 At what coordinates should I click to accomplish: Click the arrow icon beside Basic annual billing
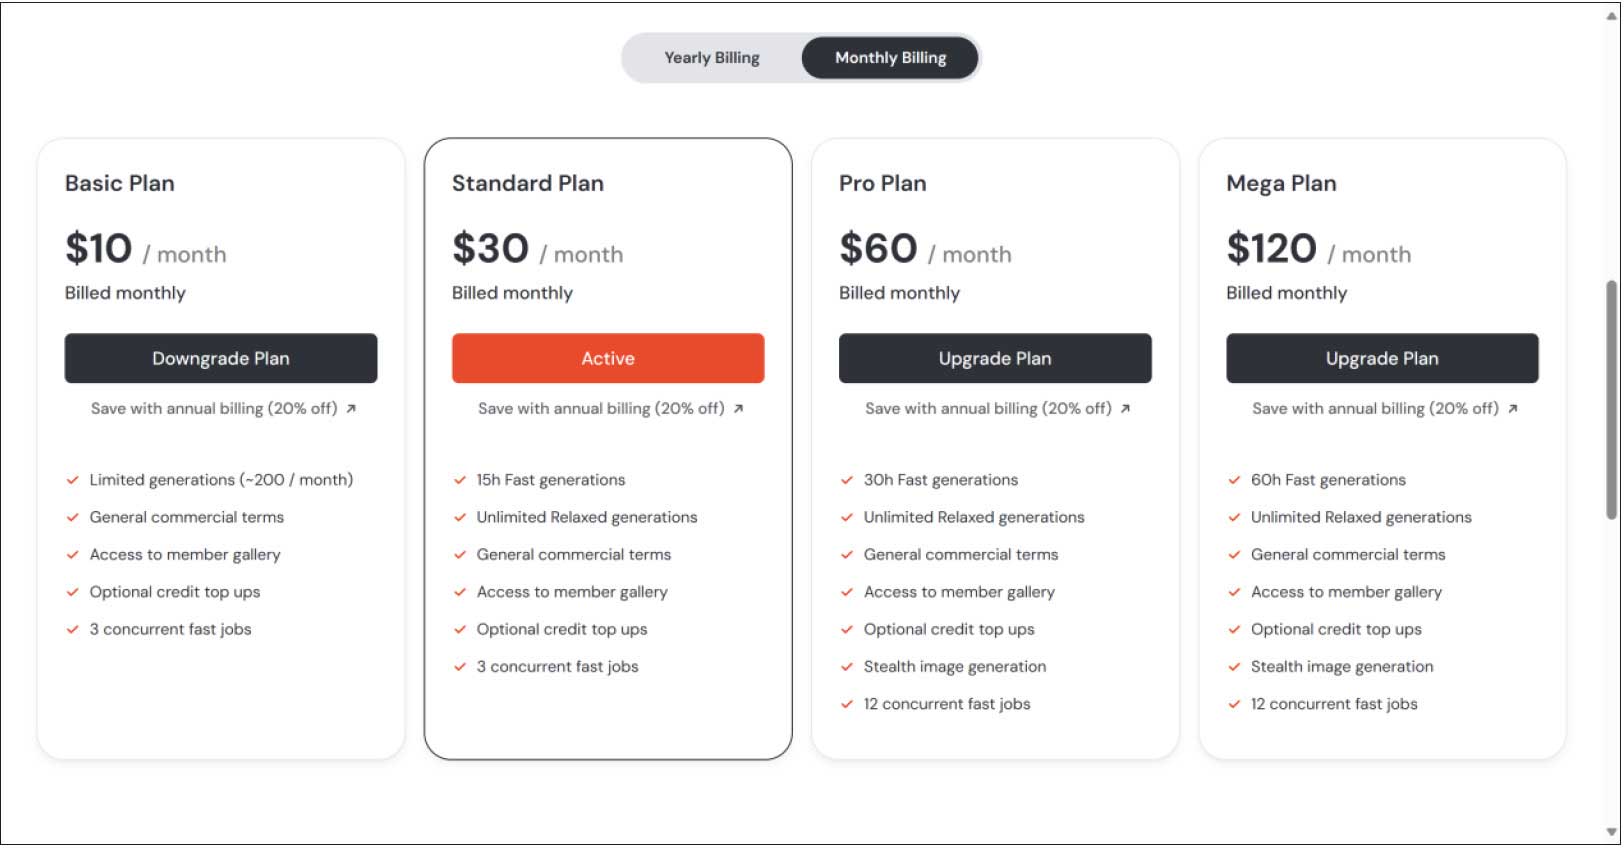(x=351, y=409)
